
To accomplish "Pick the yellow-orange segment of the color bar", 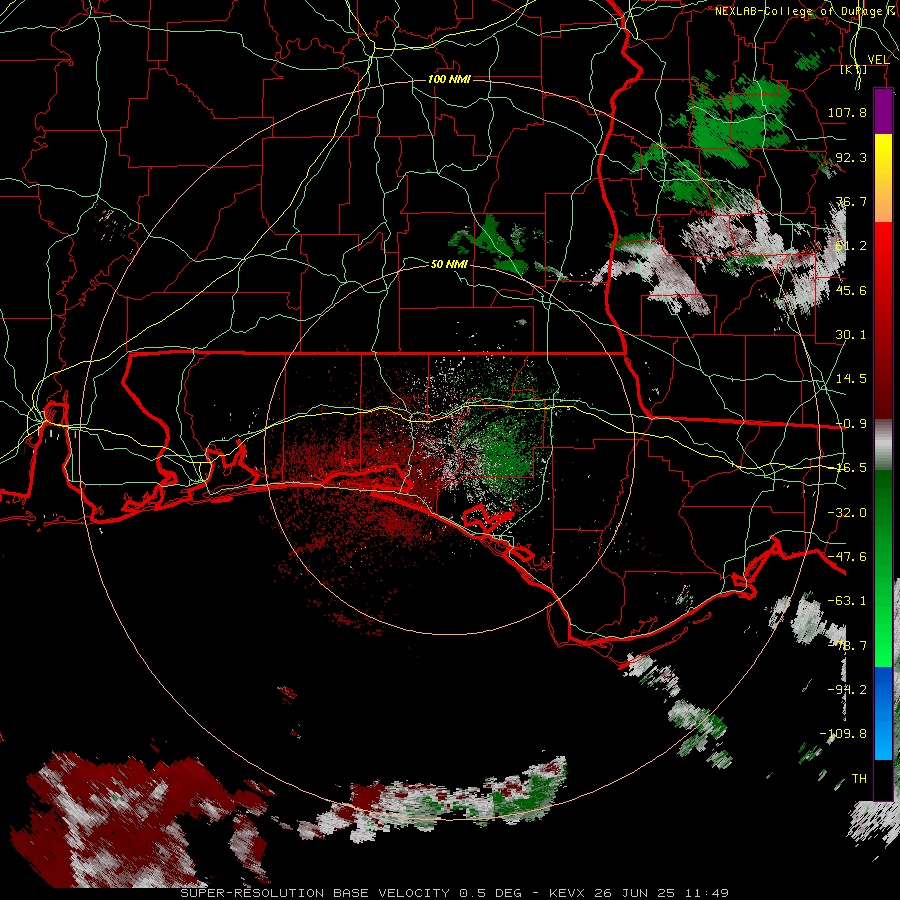I will 883,178.
